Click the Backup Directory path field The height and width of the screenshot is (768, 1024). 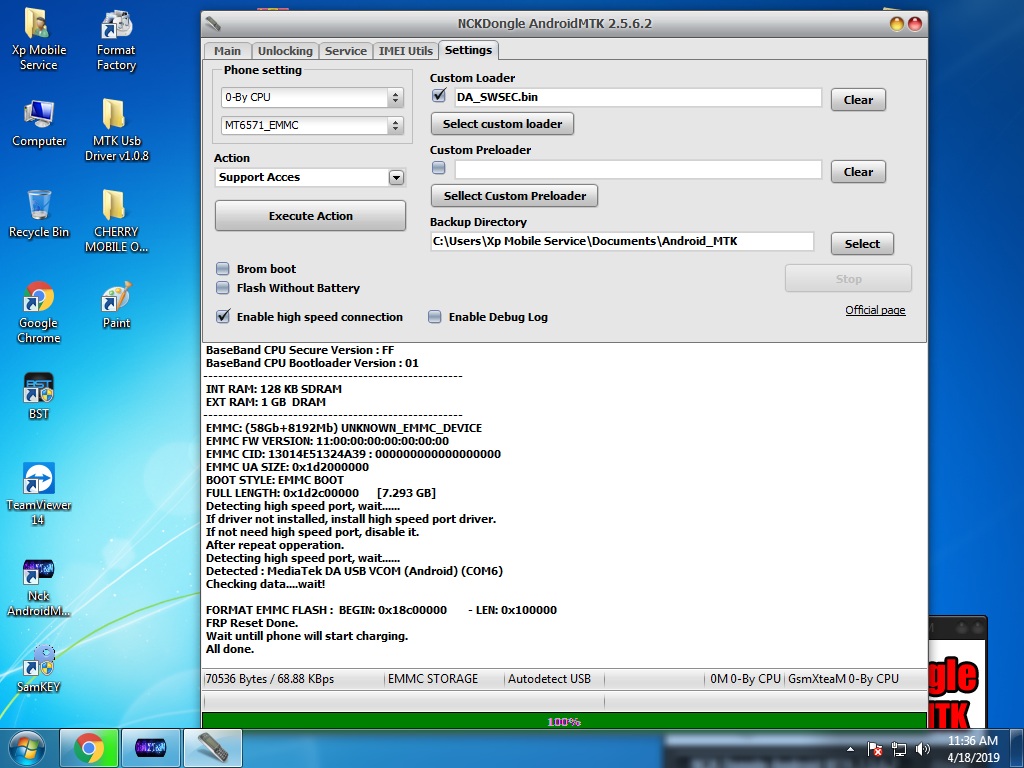pyautogui.click(x=622, y=241)
